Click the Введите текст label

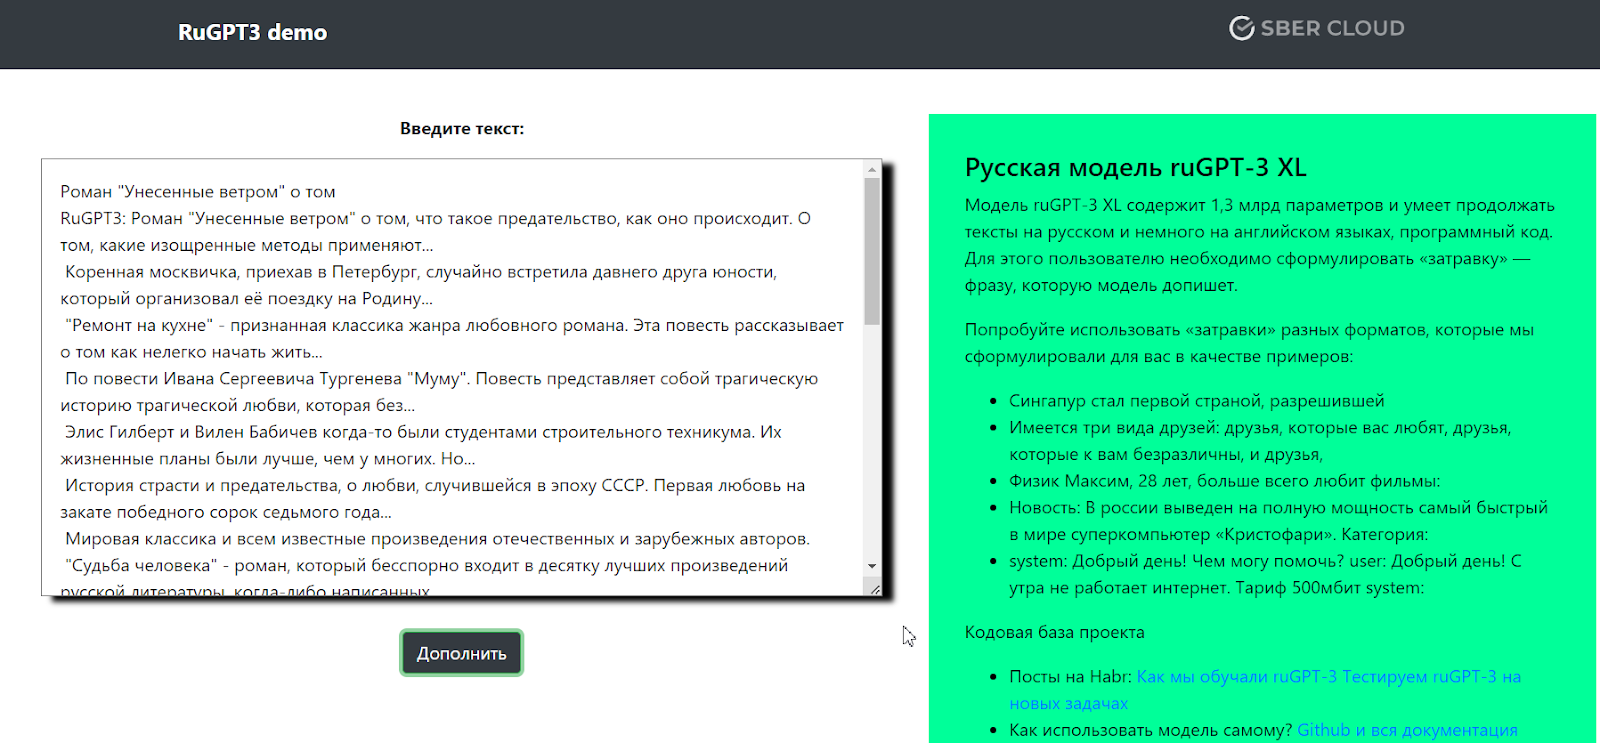pyautogui.click(x=462, y=128)
